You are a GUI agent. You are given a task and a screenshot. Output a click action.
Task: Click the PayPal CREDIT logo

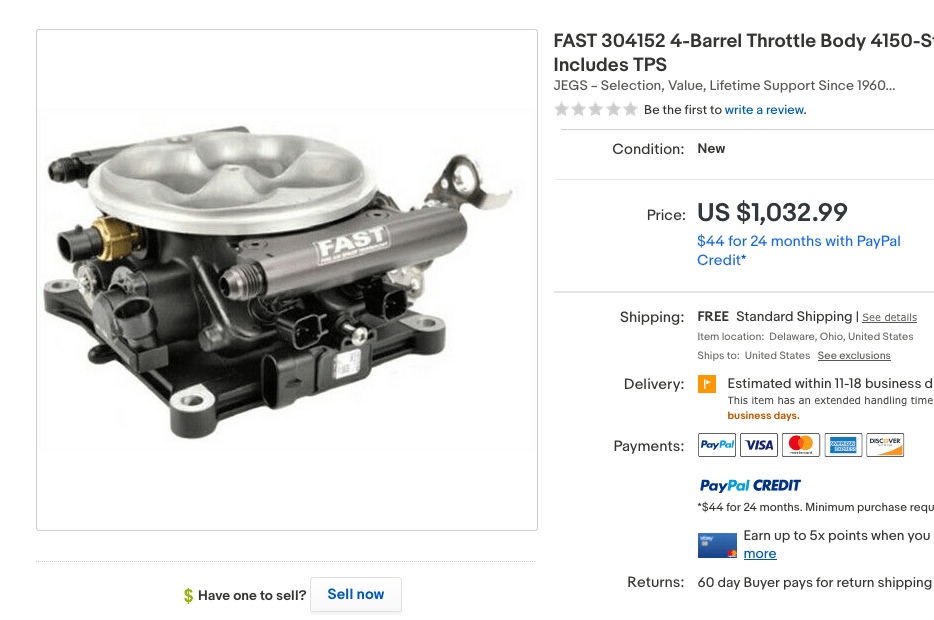pos(750,485)
